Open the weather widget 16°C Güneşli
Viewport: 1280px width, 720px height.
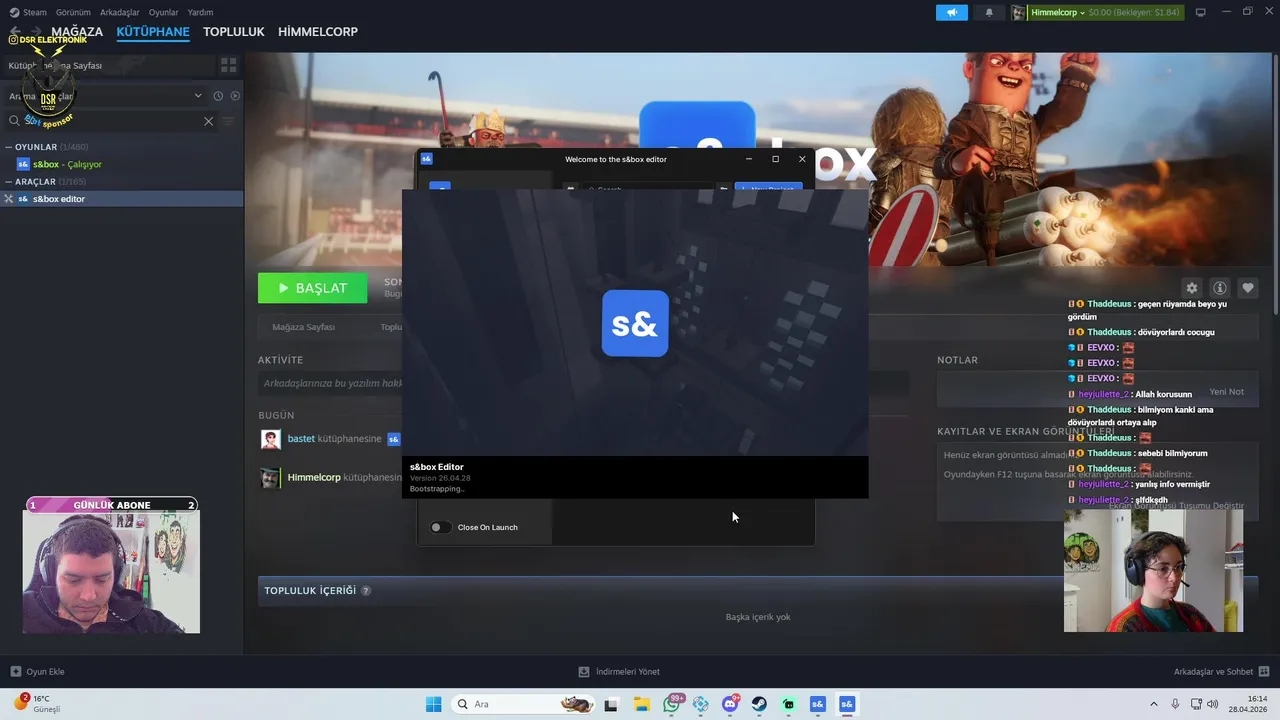point(38,704)
